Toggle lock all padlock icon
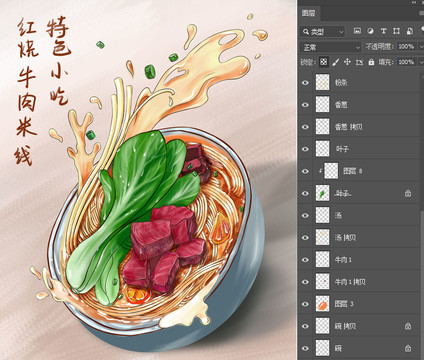The image size is (424, 360). pyautogui.click(x=371, y=62)
